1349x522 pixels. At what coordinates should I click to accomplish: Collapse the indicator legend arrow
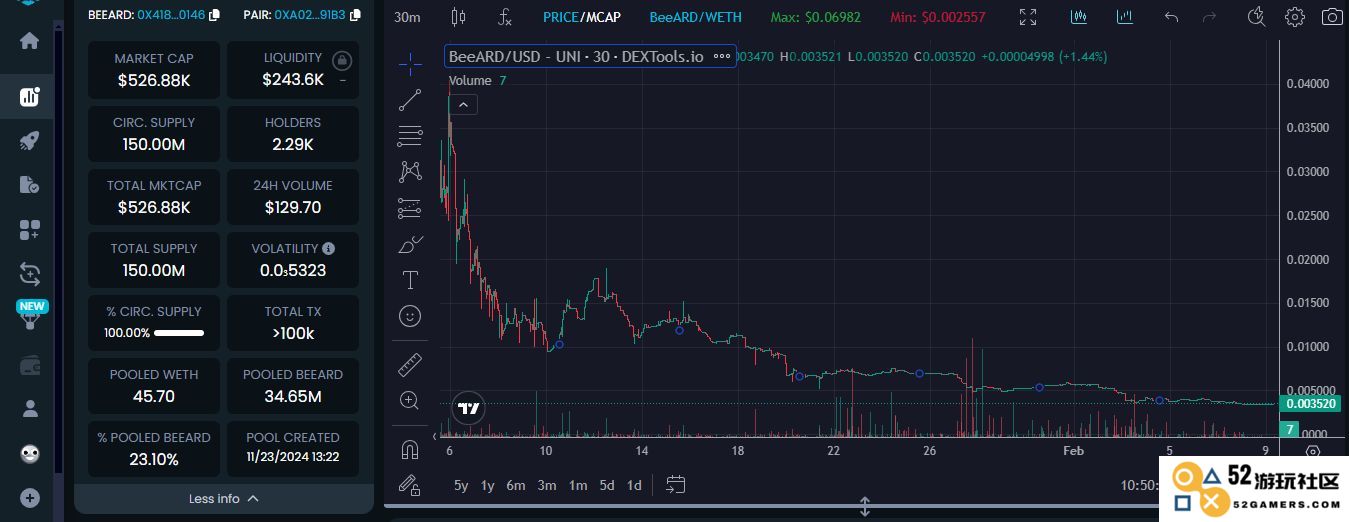point(463,104)
